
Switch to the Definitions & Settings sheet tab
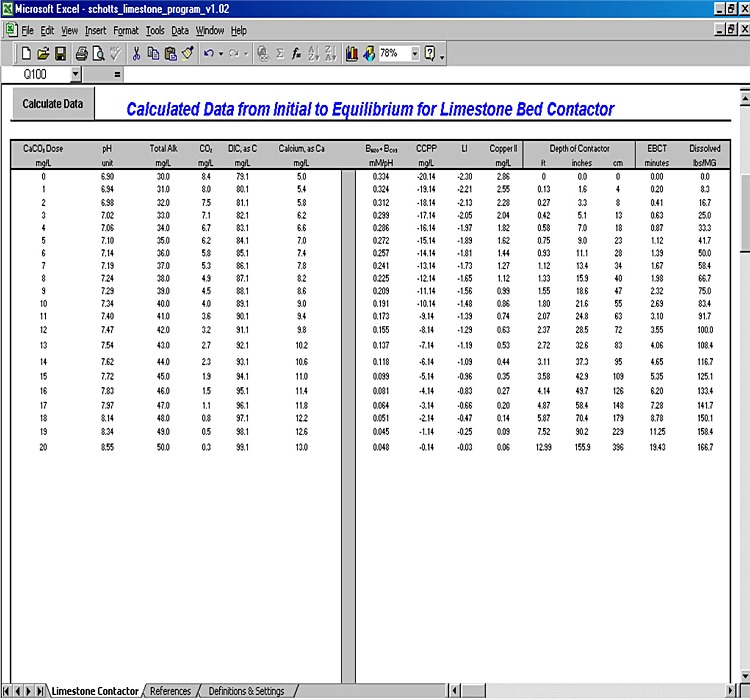(x=246, y=691)
